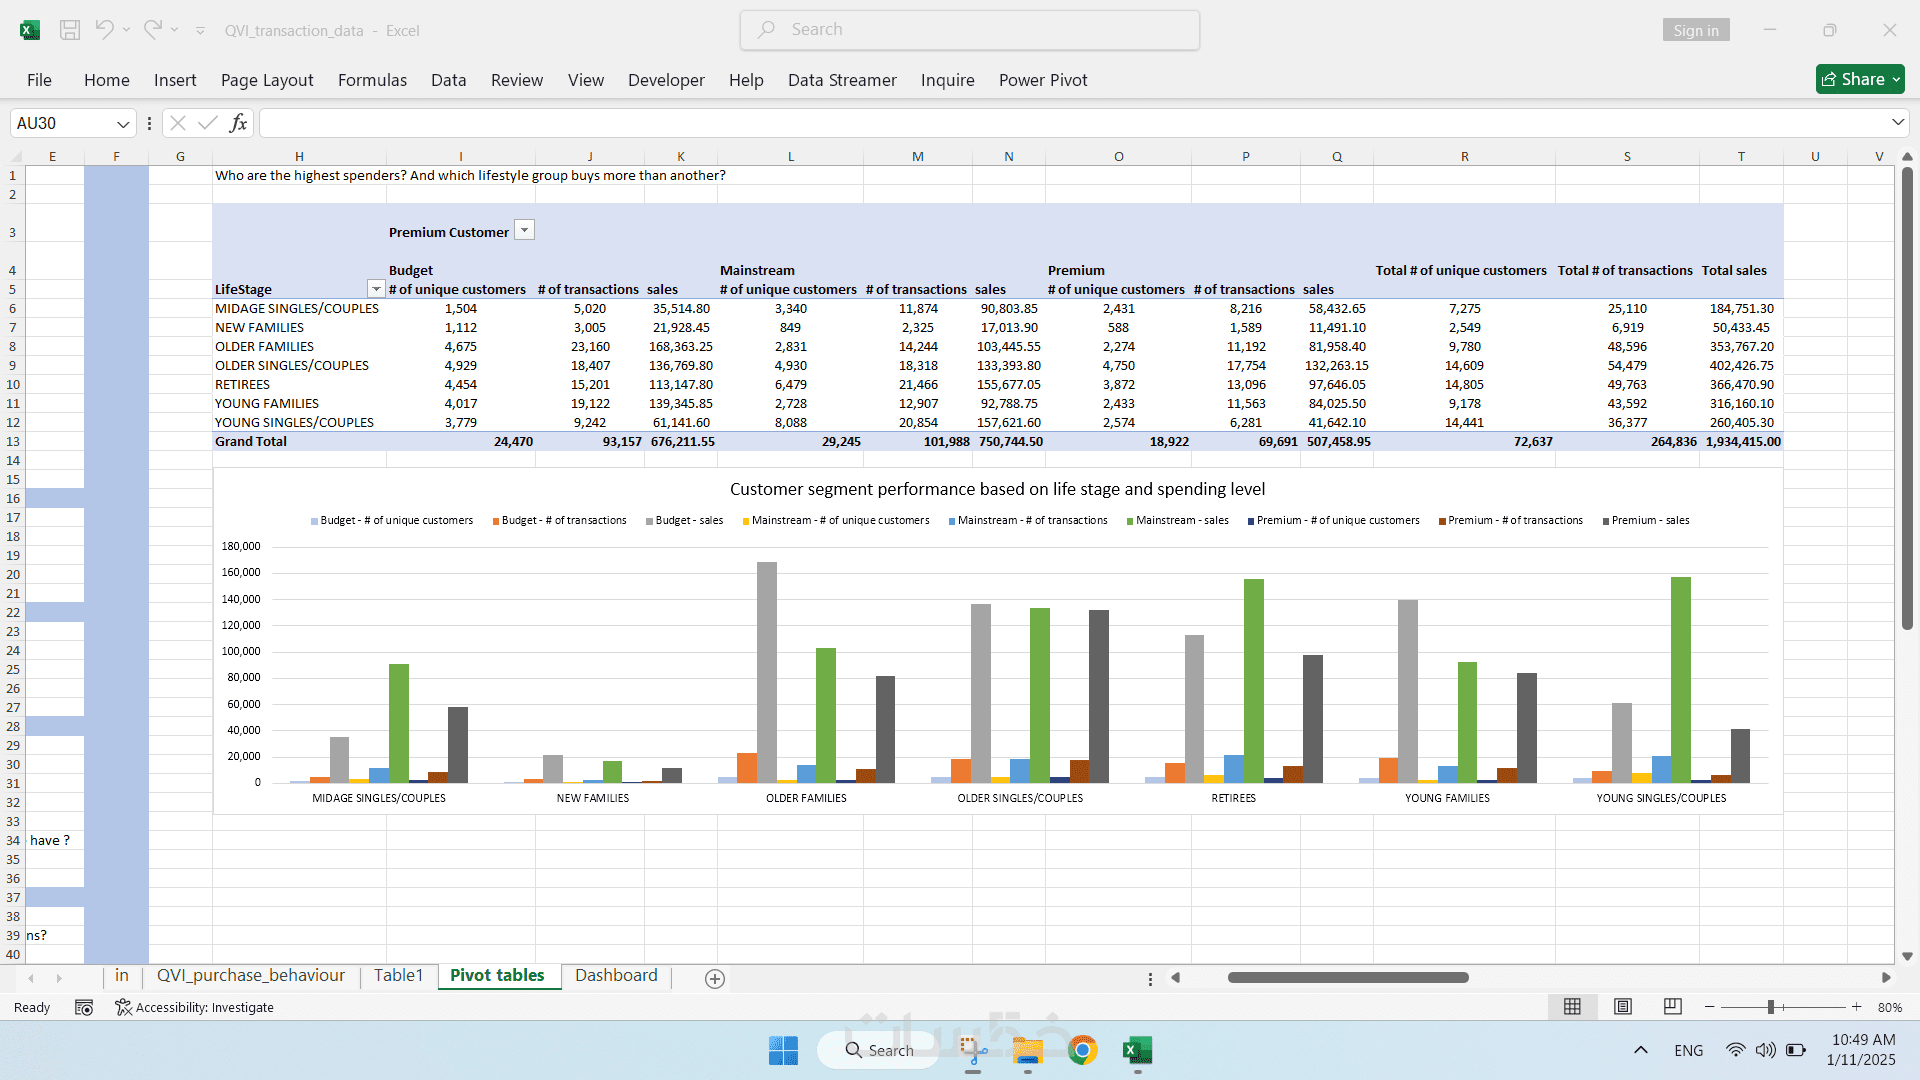This screenshot has height=1080, width=1920.
Task: Open Chrome from the taskbar
Action: tap(1082, 1050)
